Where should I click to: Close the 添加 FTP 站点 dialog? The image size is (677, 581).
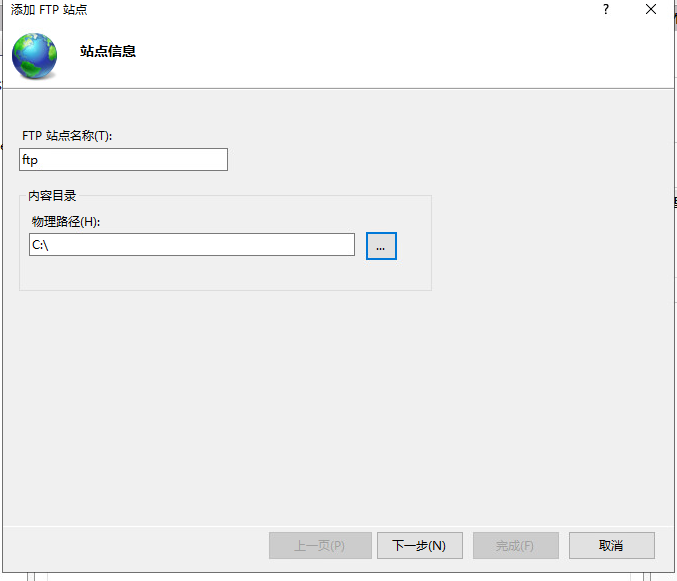(x=651, y=9)
